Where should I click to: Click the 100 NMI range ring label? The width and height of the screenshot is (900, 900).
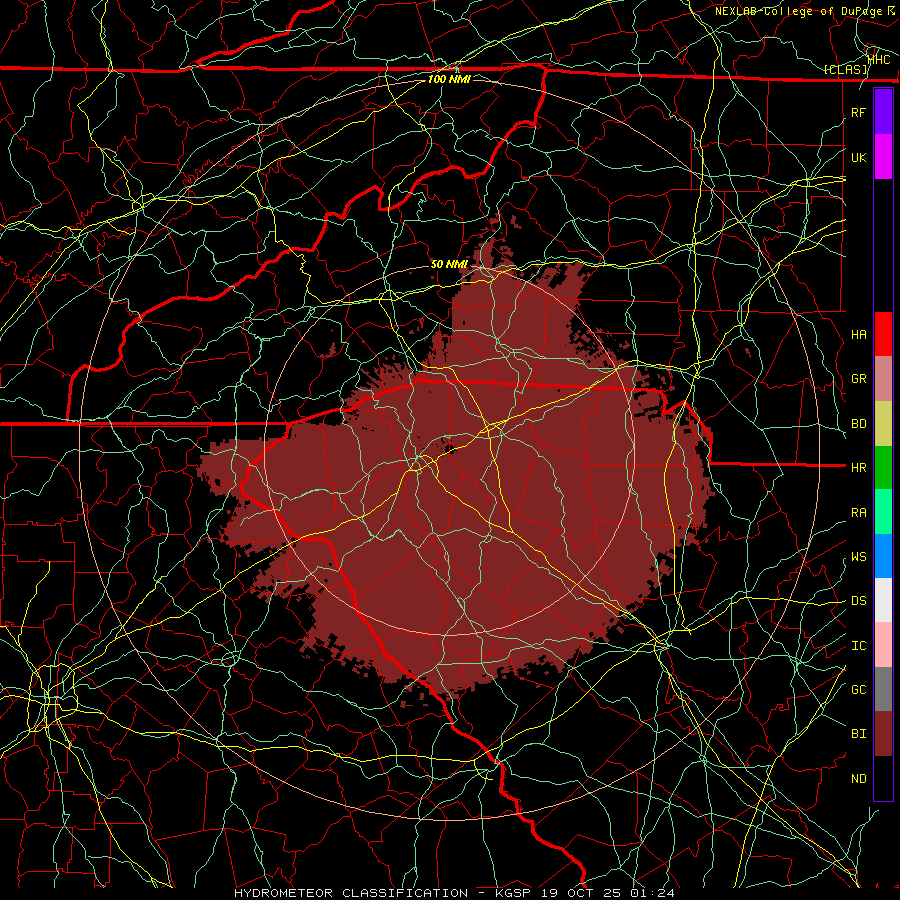[x=449, y=79]
